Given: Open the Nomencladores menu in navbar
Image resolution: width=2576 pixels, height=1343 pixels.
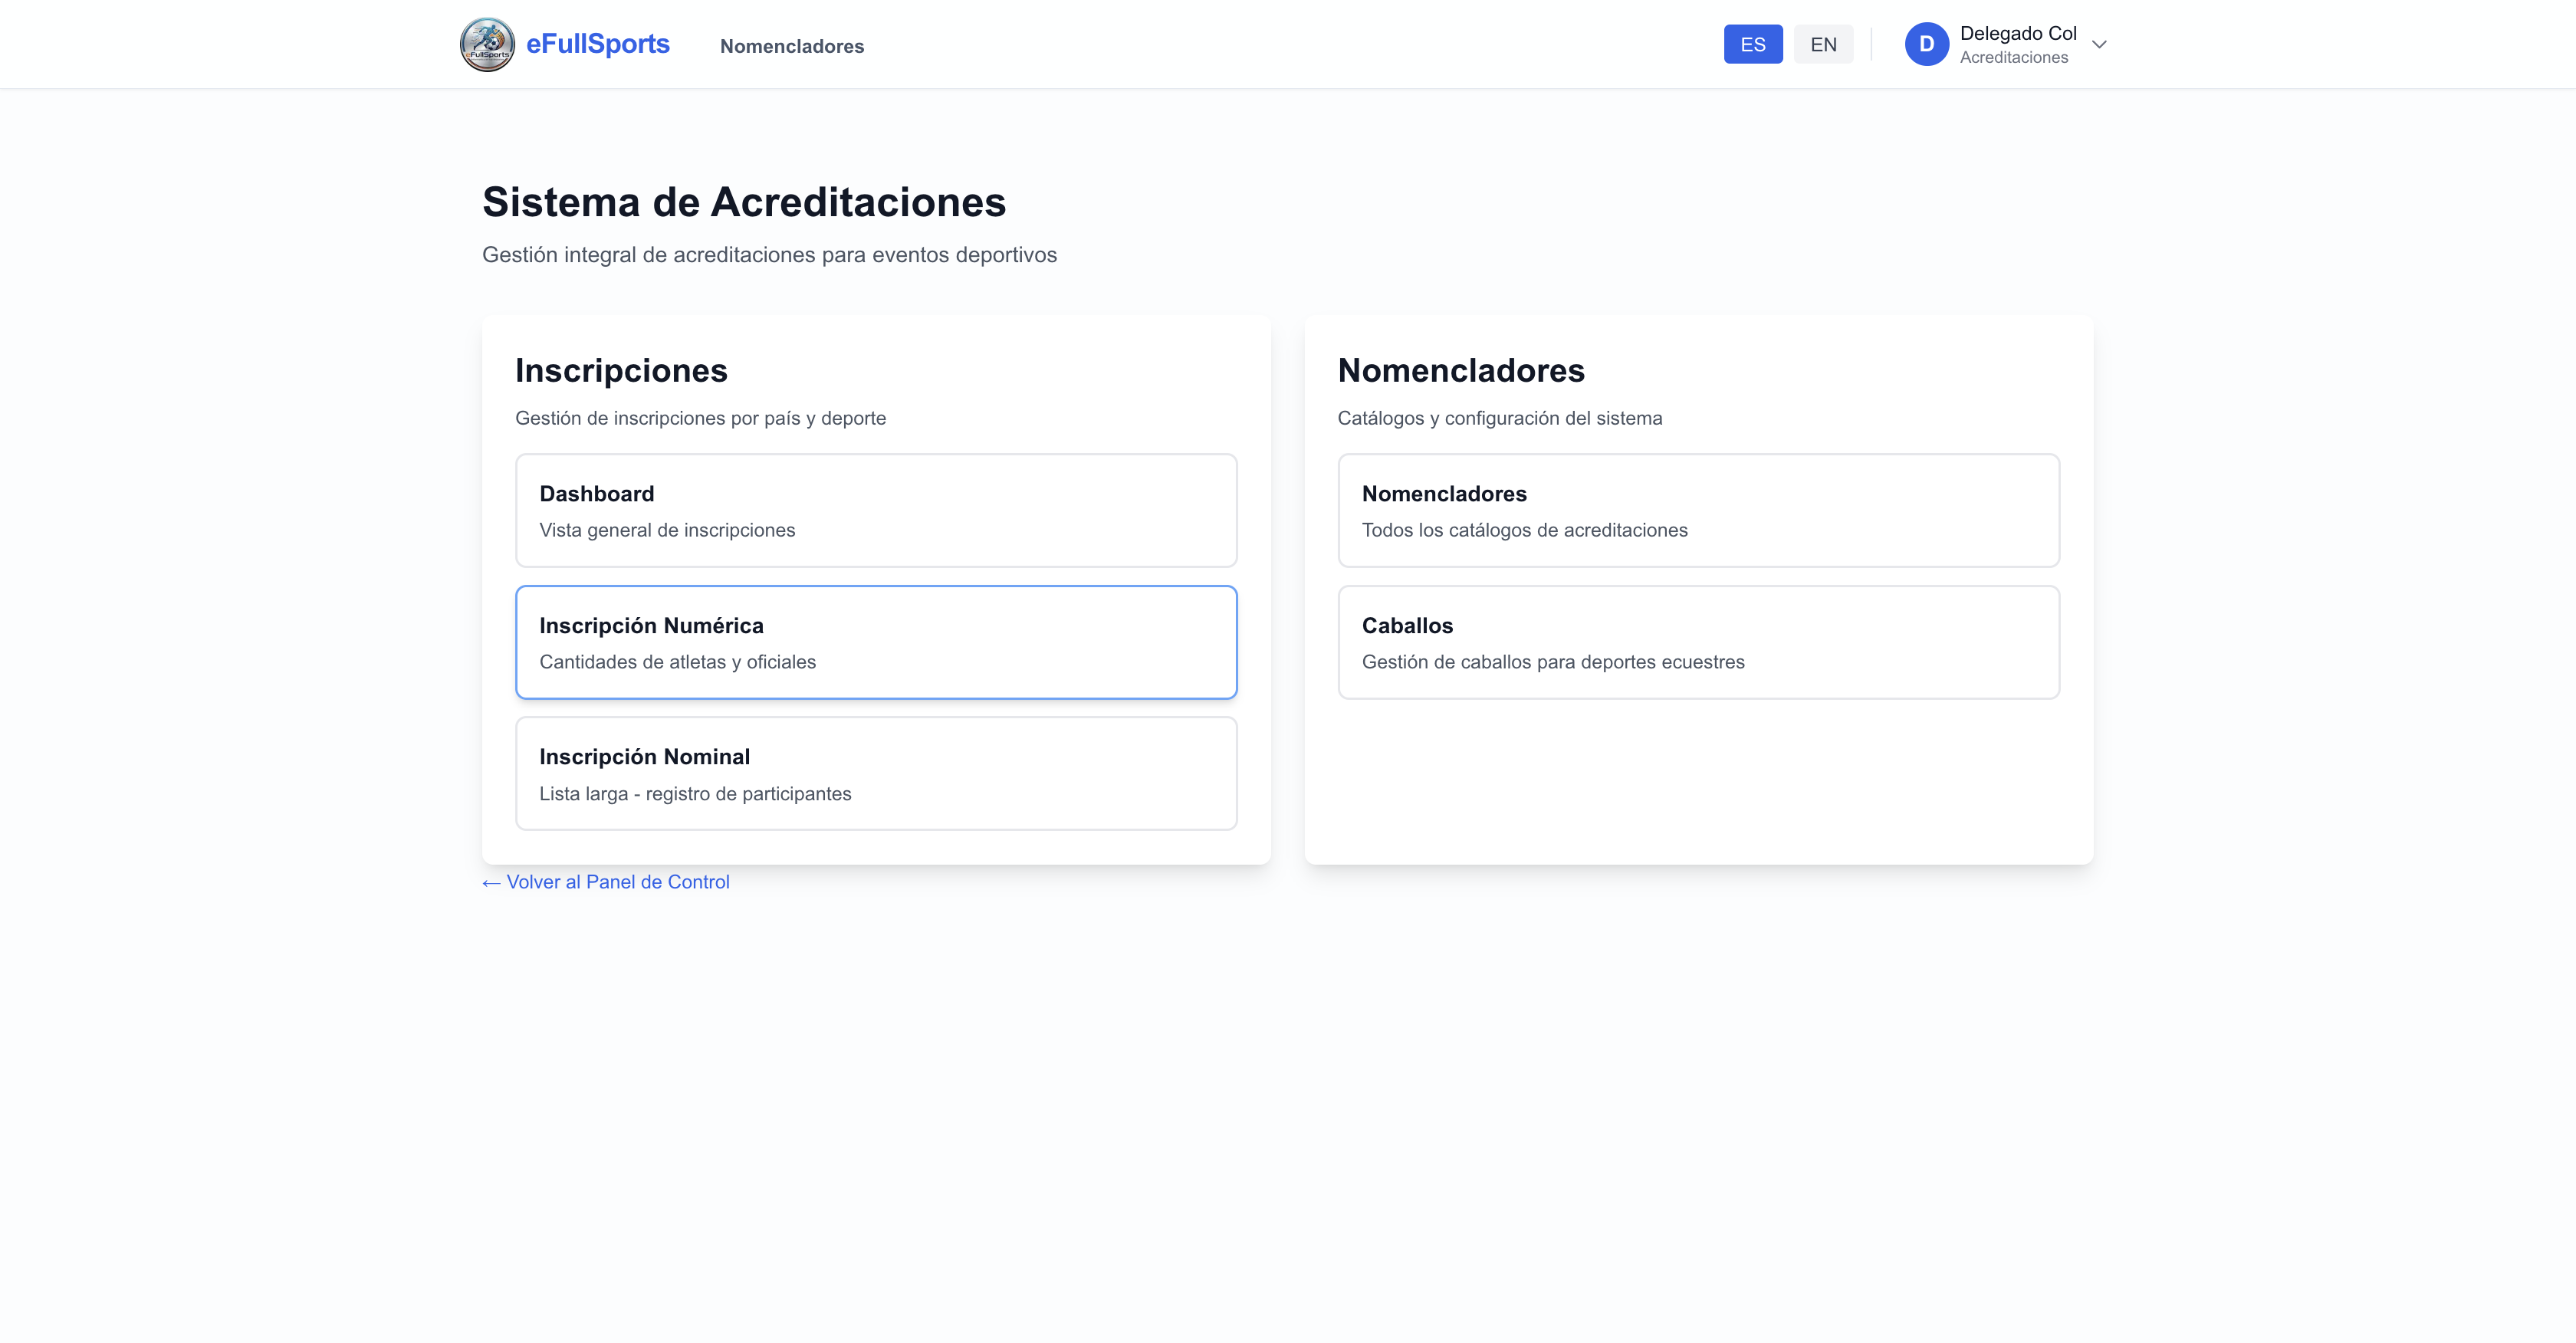Looking at the screenshot, I should tap(791, 46).
